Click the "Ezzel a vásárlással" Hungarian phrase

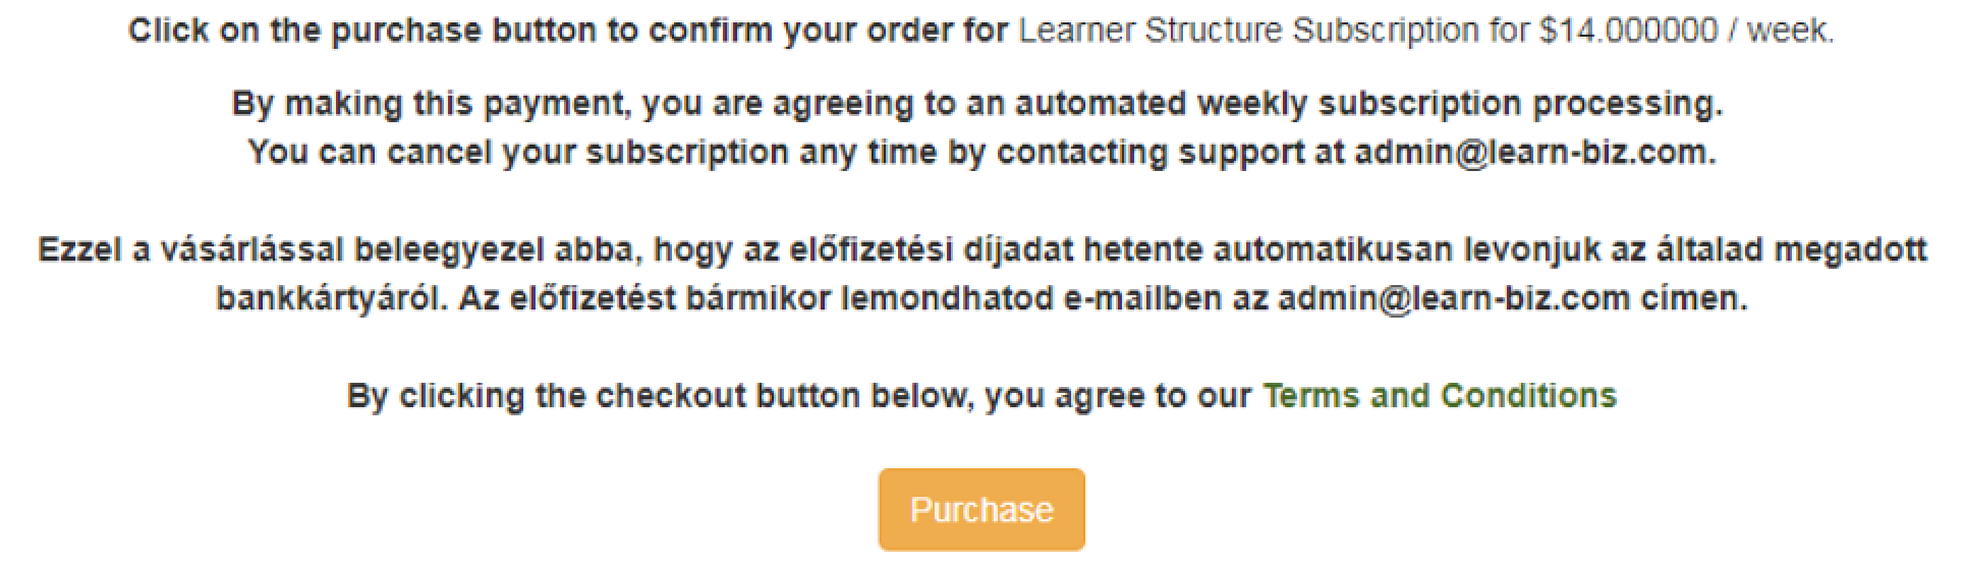[x=190, y=249]
